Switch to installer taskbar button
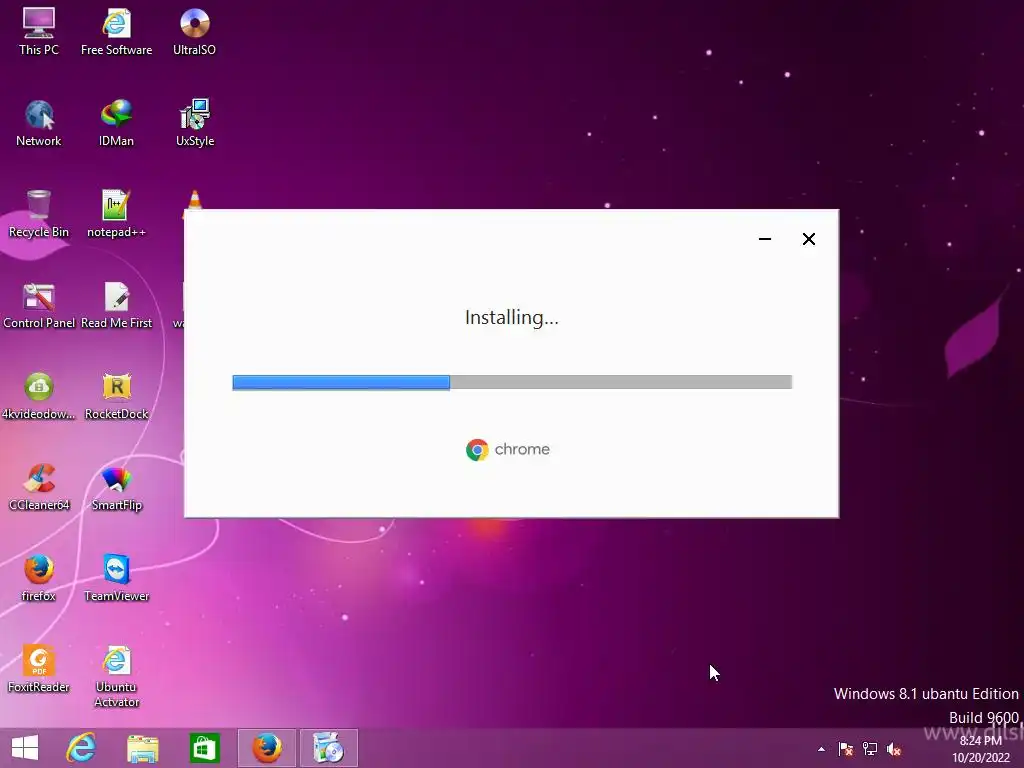1024x768 pixels. click(x=328, y=748)
